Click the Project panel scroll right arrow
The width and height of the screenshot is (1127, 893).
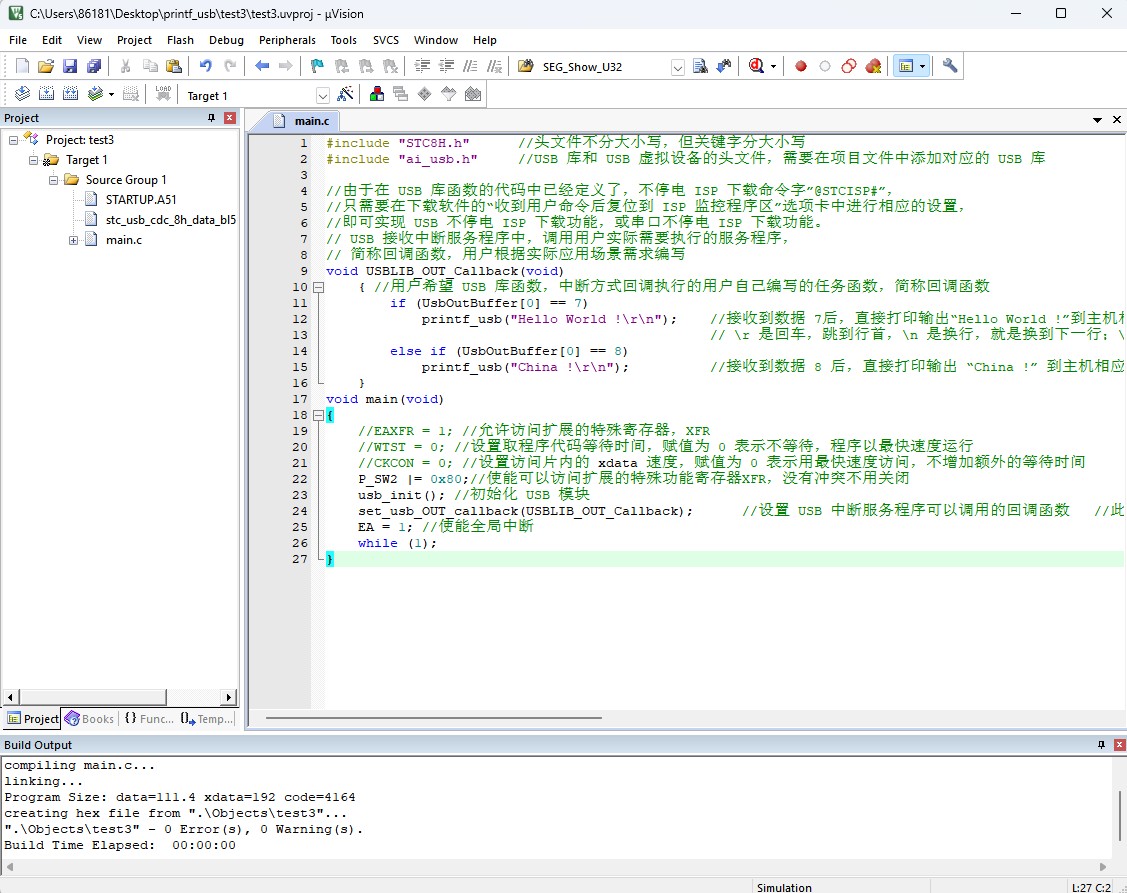[x=229, y=697]
